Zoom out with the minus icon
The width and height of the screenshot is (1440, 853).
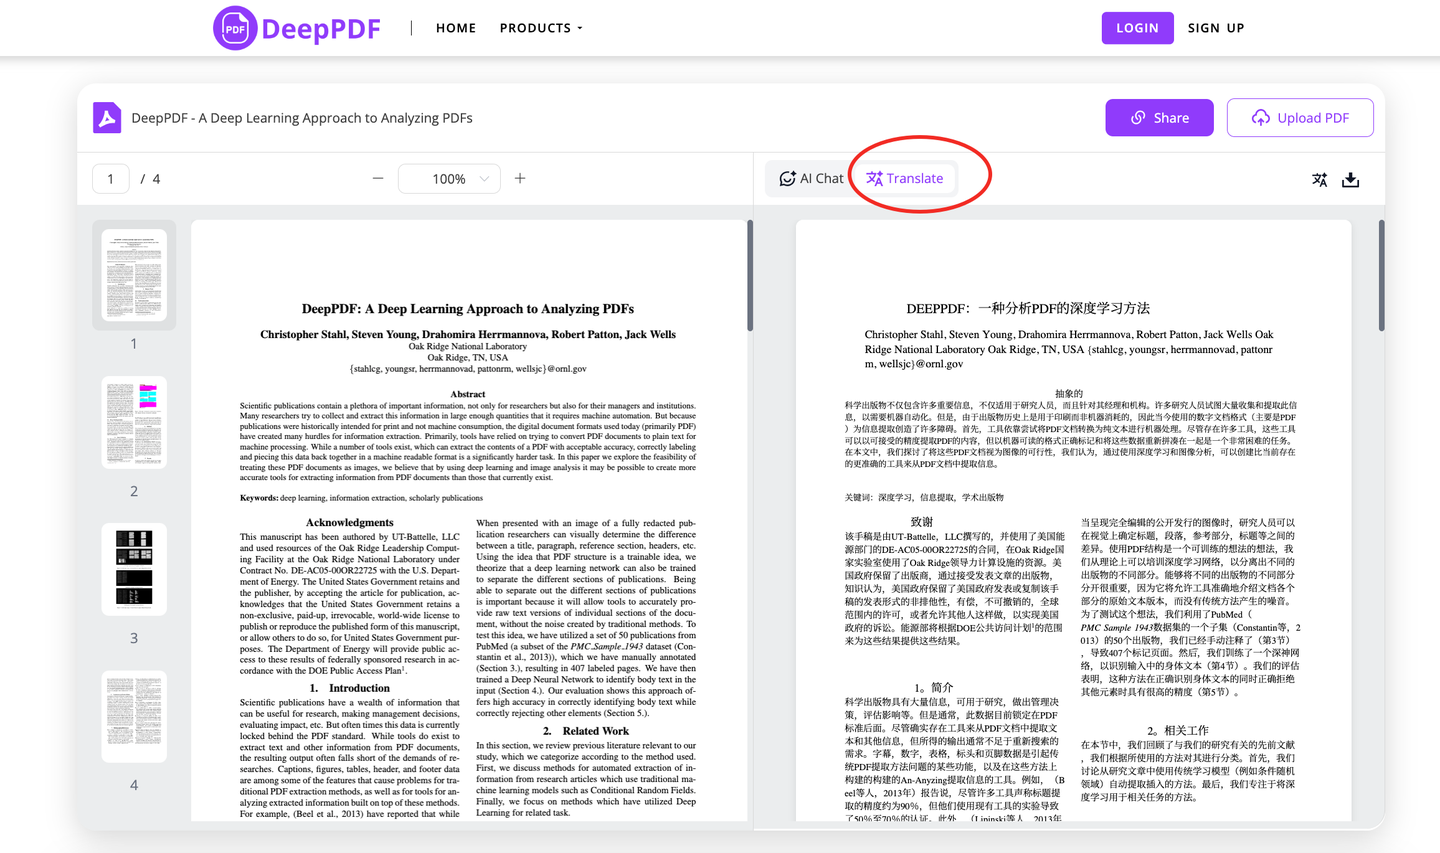377,178
